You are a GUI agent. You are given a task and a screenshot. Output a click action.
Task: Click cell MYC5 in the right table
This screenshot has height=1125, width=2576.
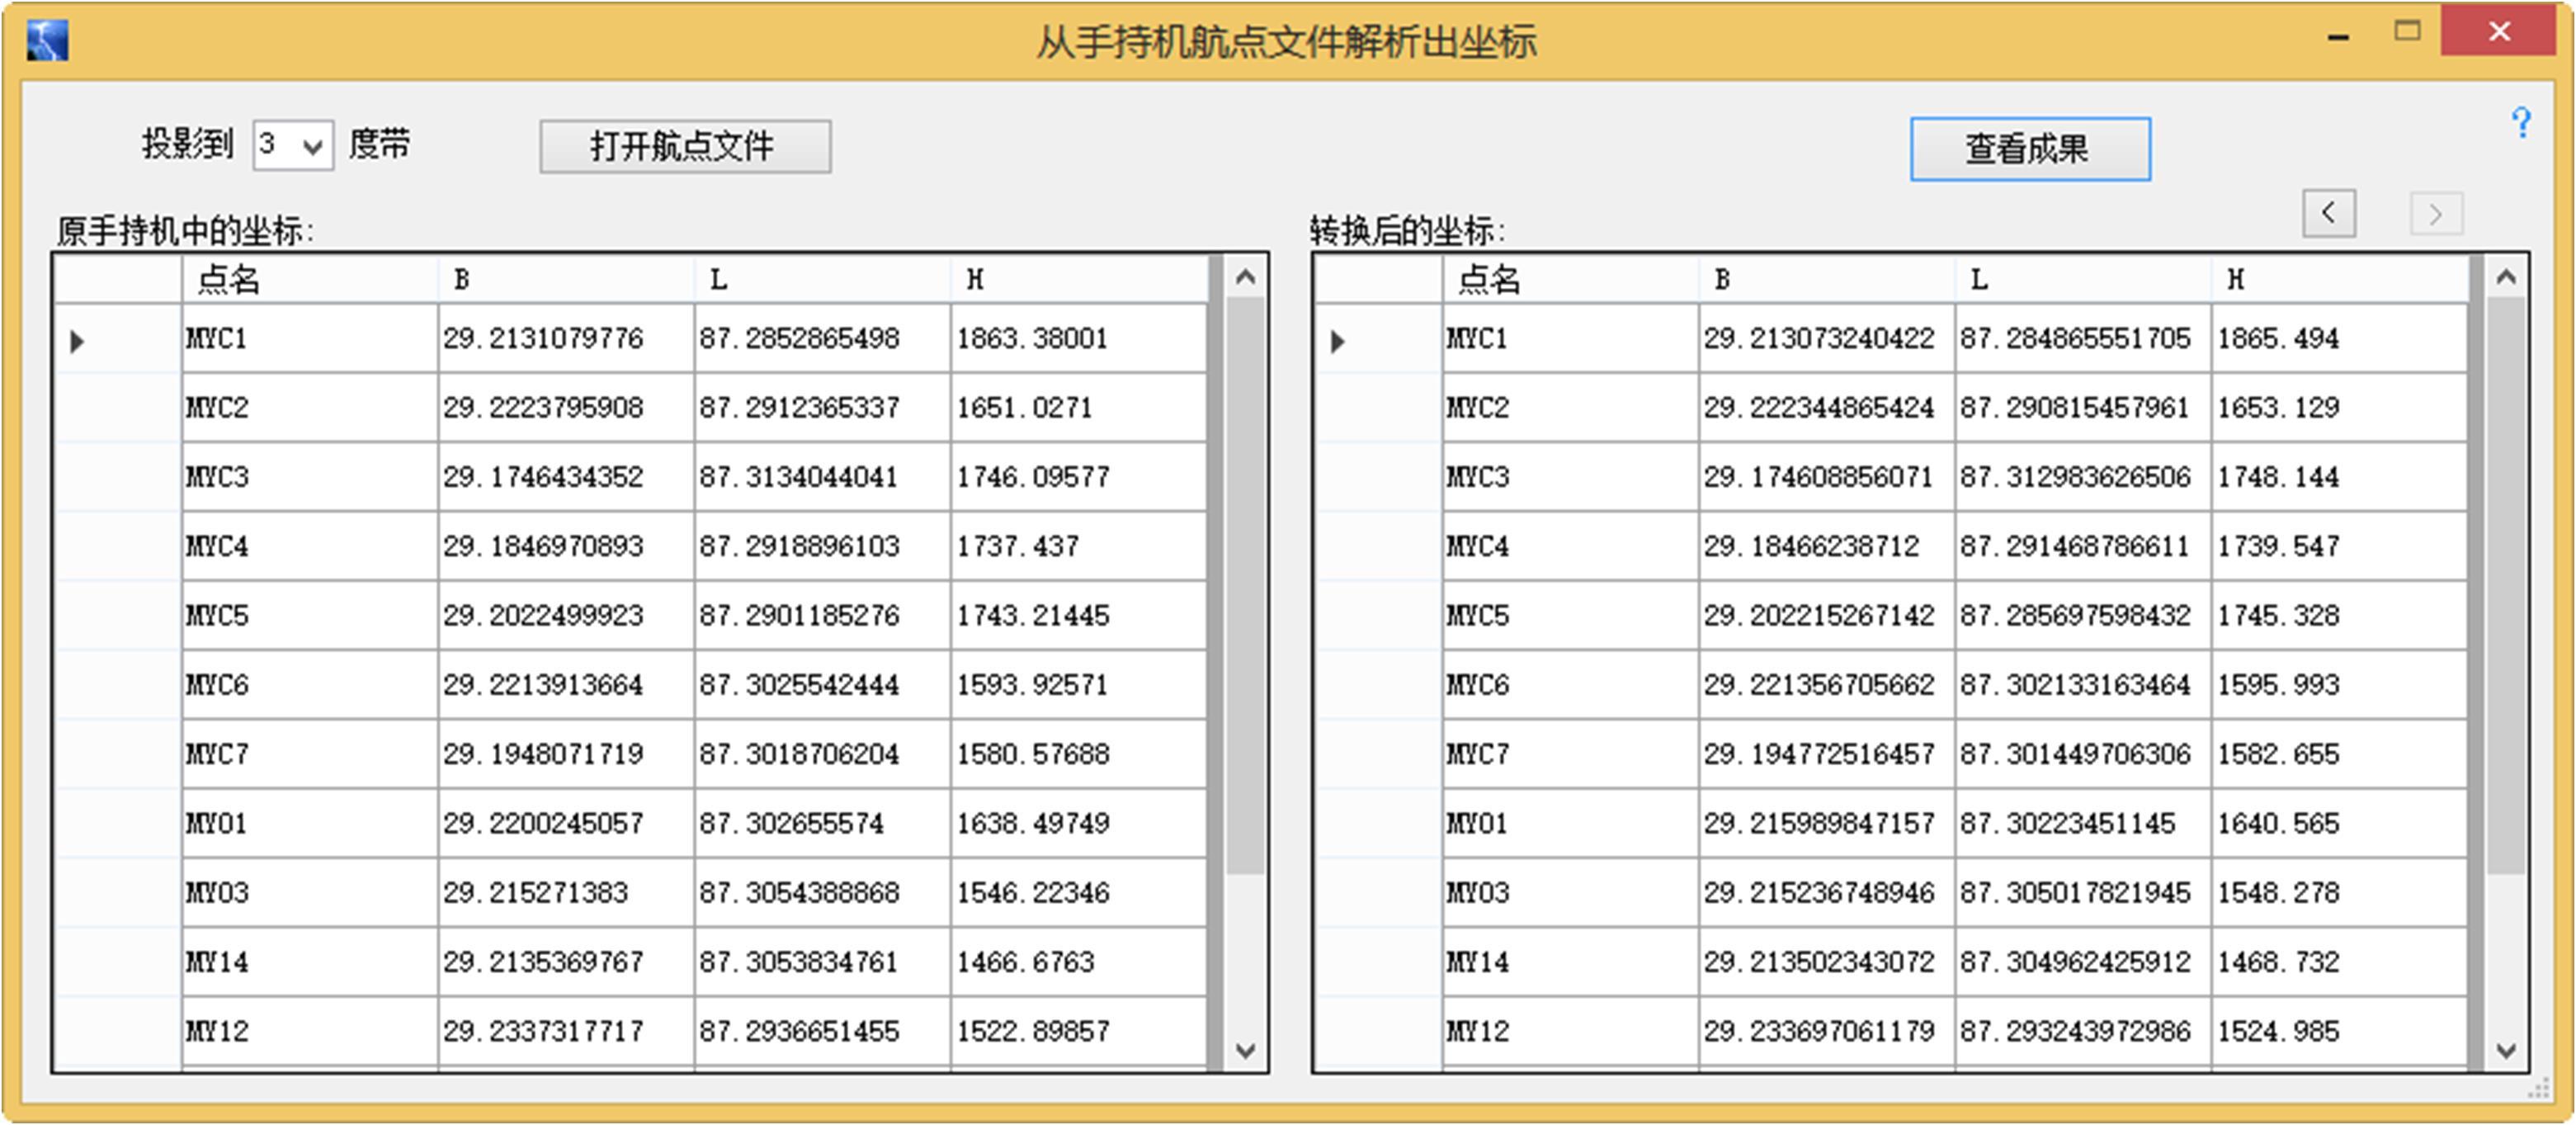point(1571,615)
